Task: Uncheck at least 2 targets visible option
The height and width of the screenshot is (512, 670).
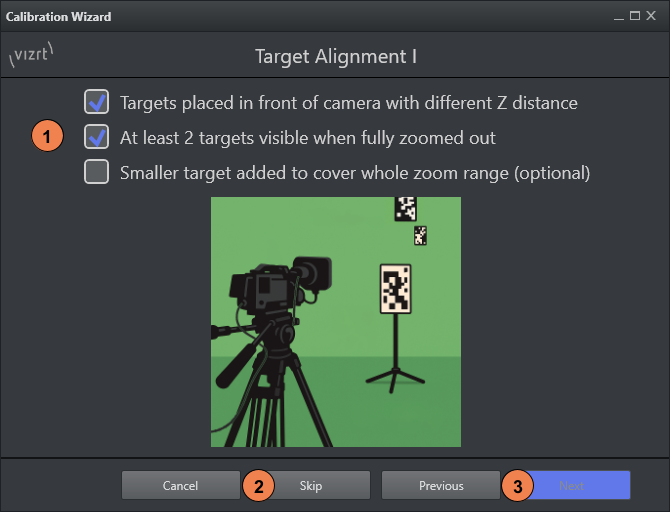Action: [x=97, y=137]
